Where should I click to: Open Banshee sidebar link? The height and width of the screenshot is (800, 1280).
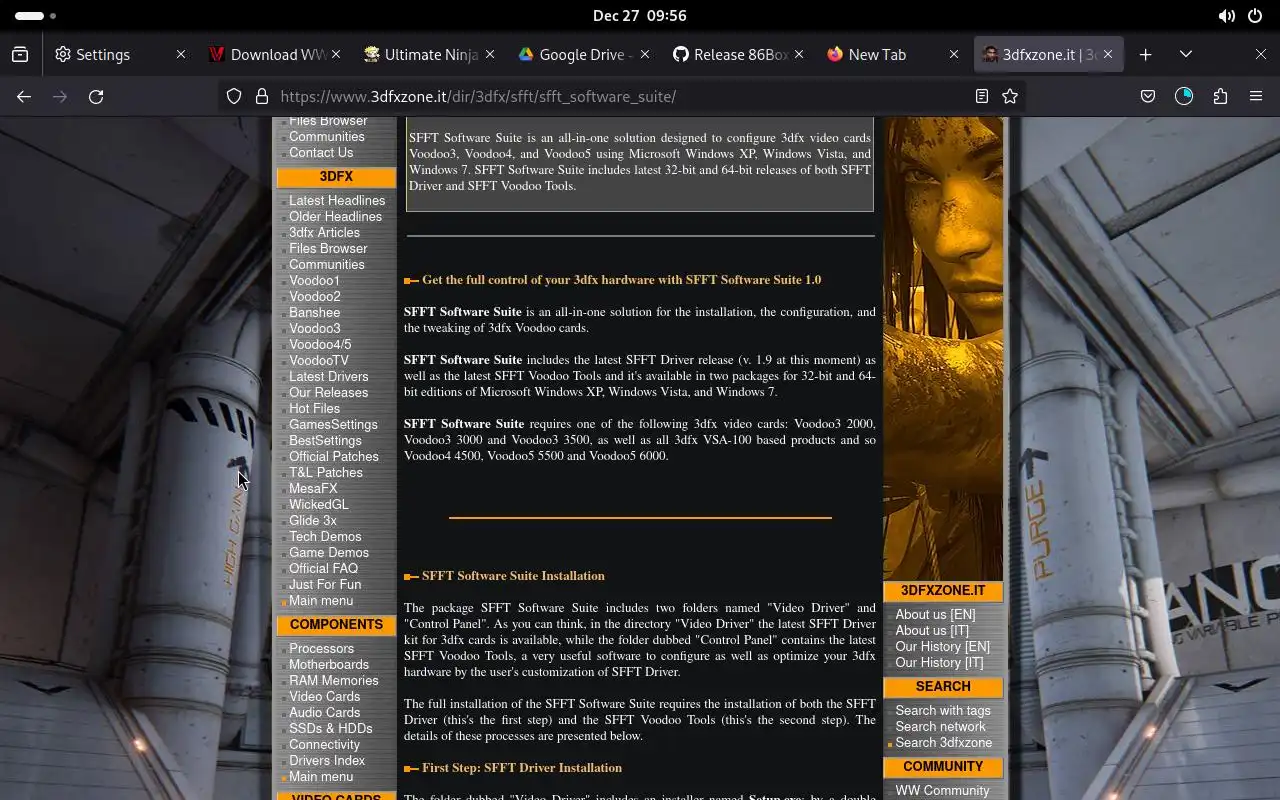[314, 313]
